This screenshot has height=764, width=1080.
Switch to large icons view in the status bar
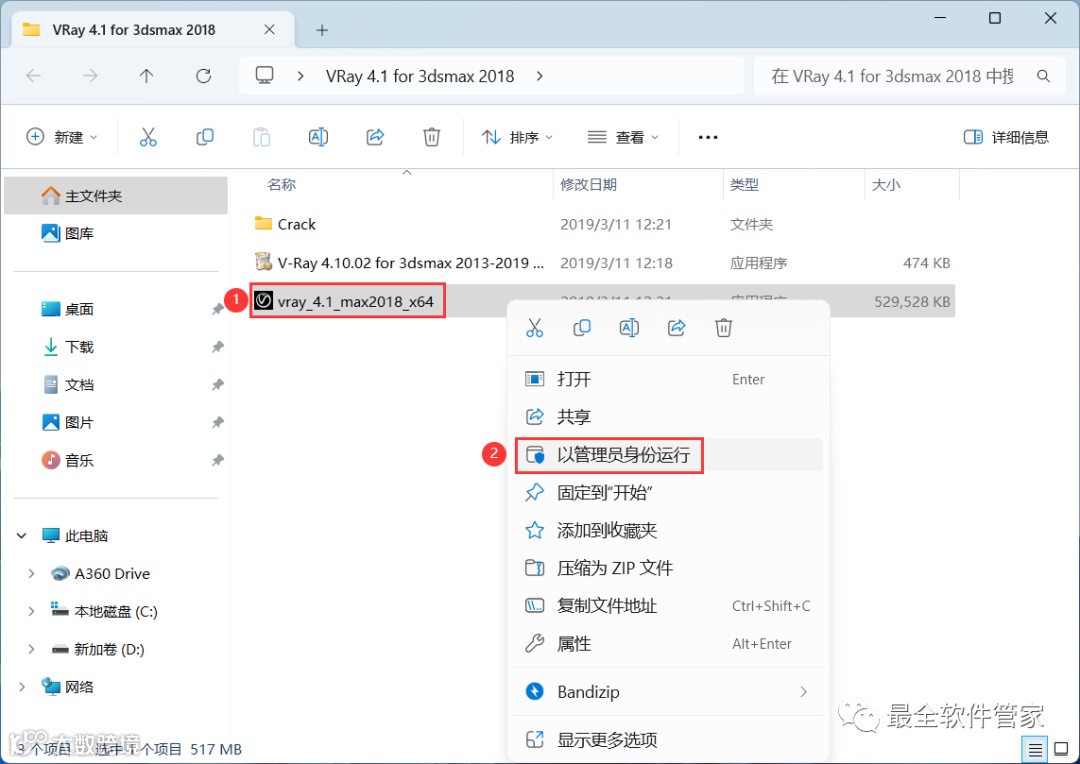[1061, 750]
